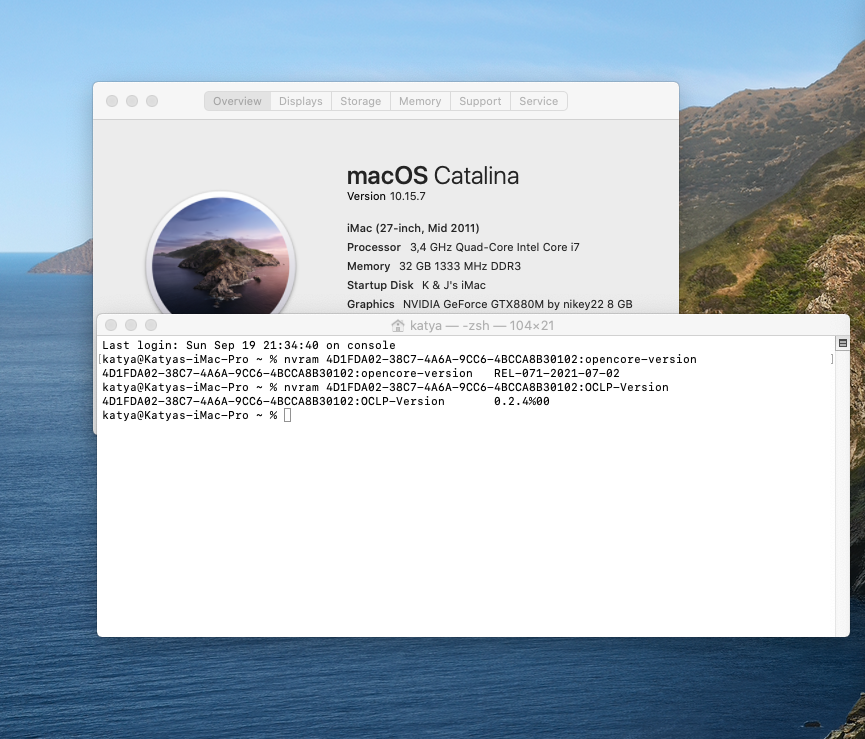
Task: Click the Graphics 'NVIDIA GeForce GTX880M' line
Action: click(x=490, y=304)
